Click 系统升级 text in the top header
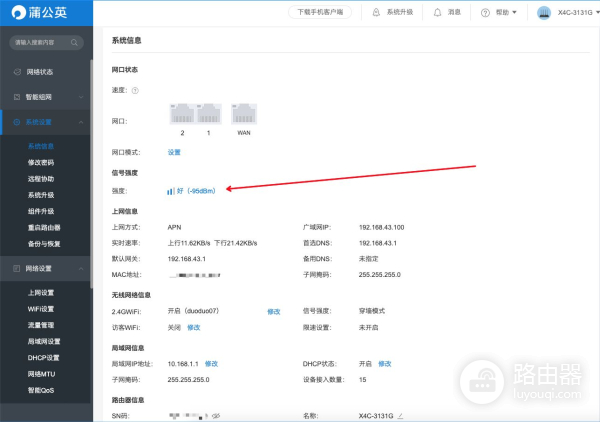This screenshot has width=600, height=422. tap(400, 12)
